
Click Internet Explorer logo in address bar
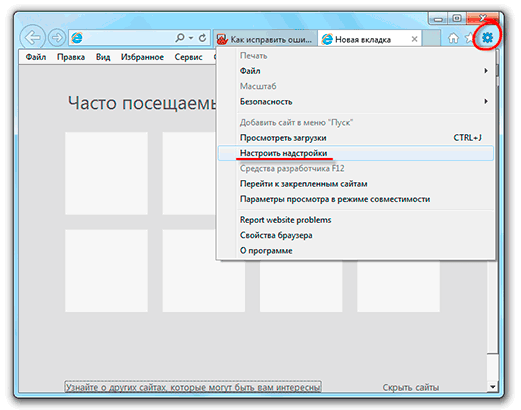tap(77, 38)
